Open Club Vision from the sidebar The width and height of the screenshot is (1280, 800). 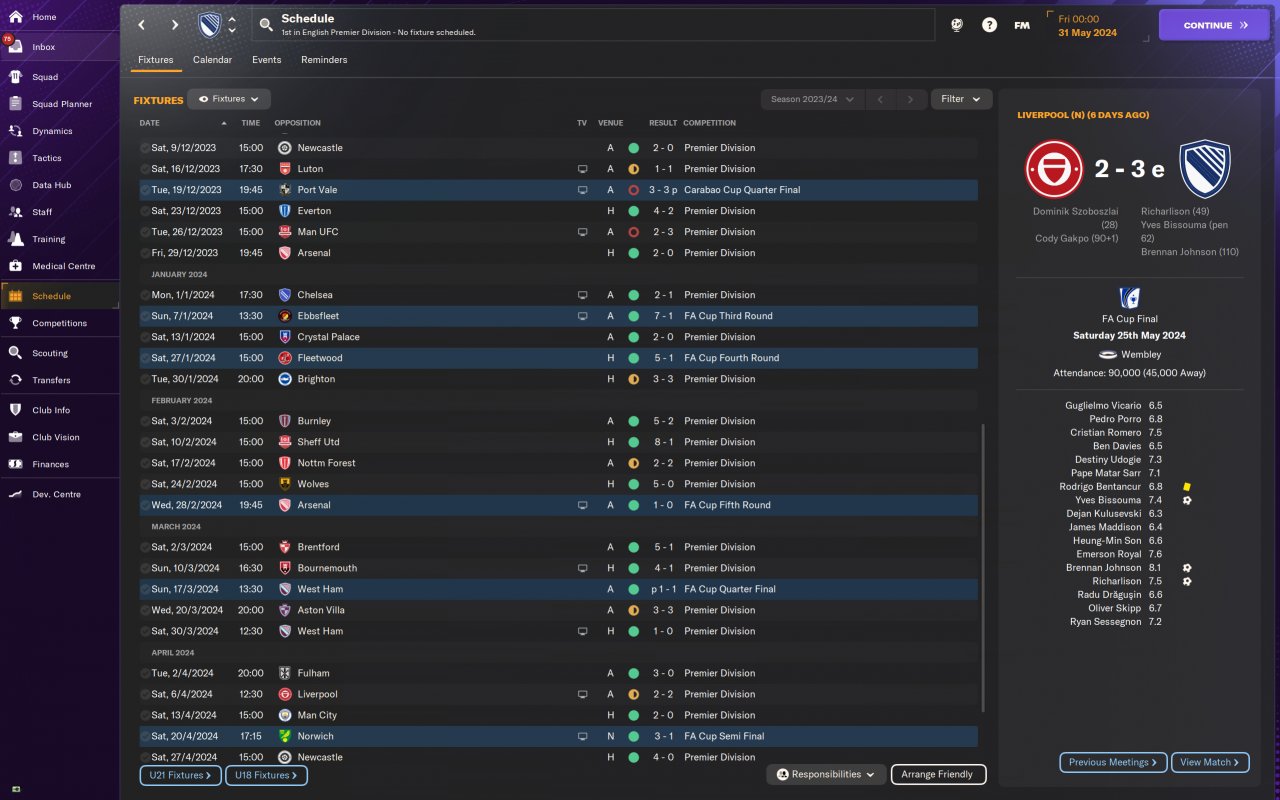pos(55,437)
